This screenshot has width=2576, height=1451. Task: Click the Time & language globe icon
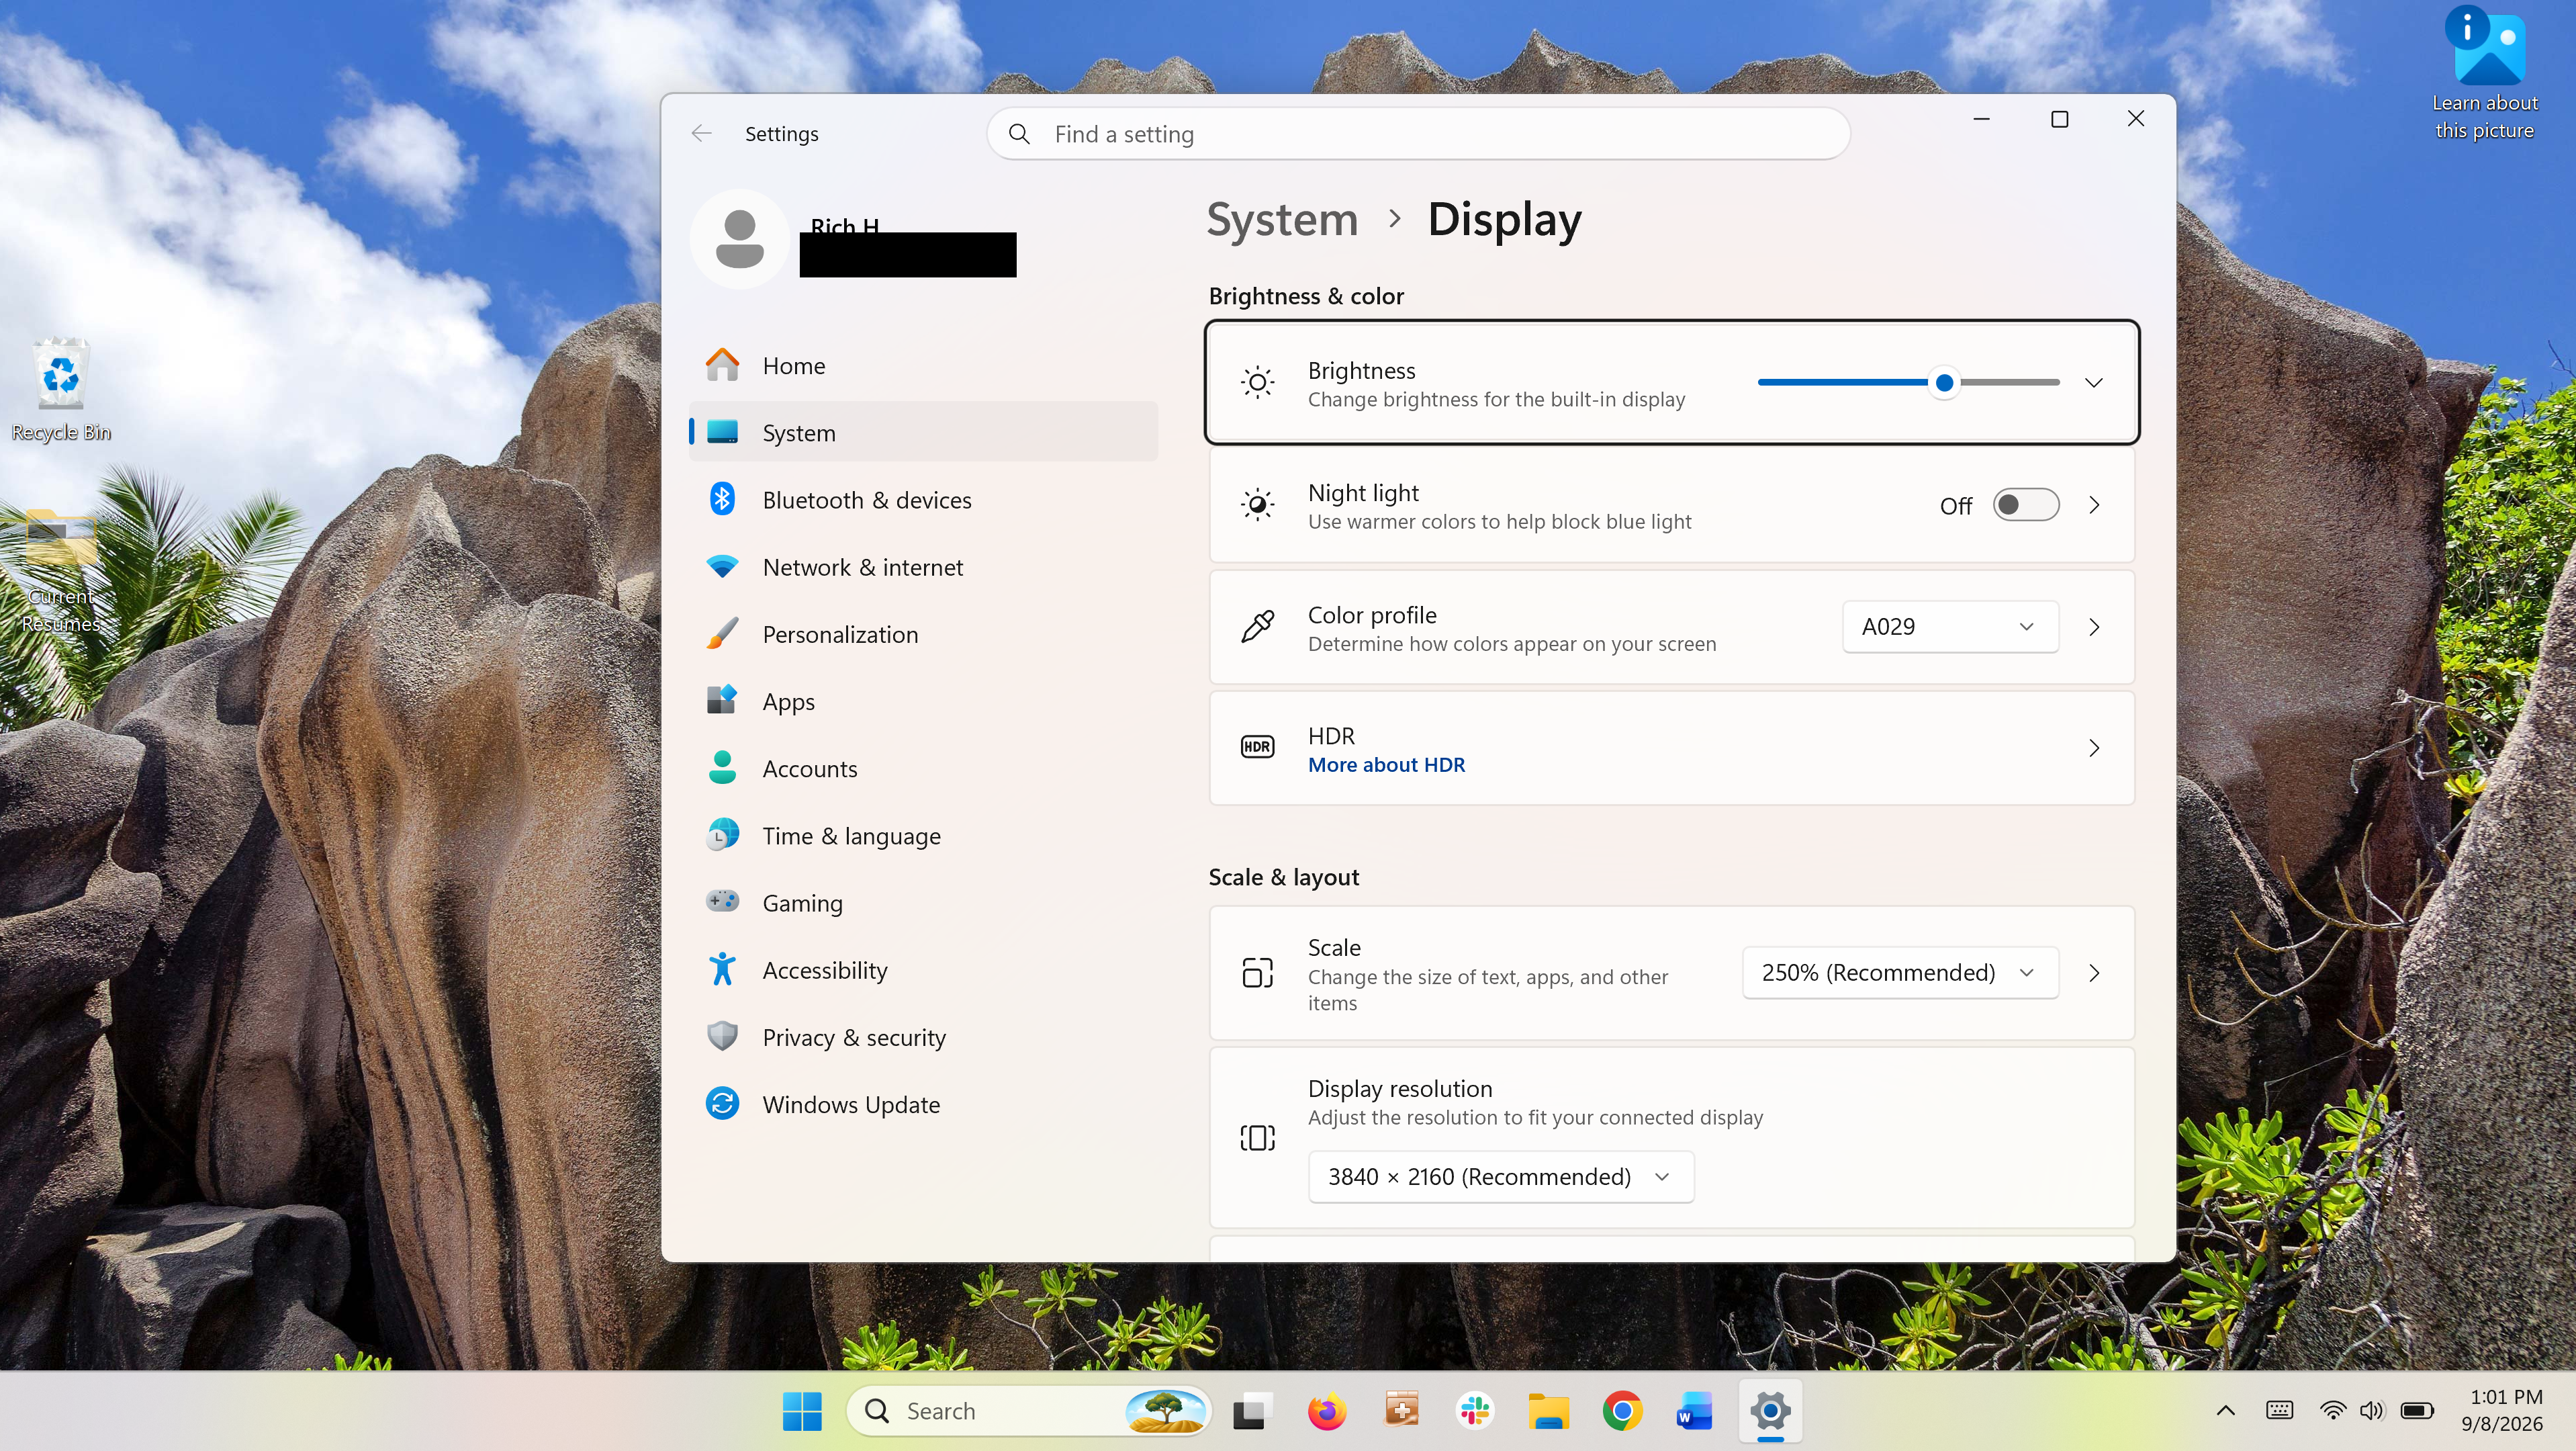[722, 835]
